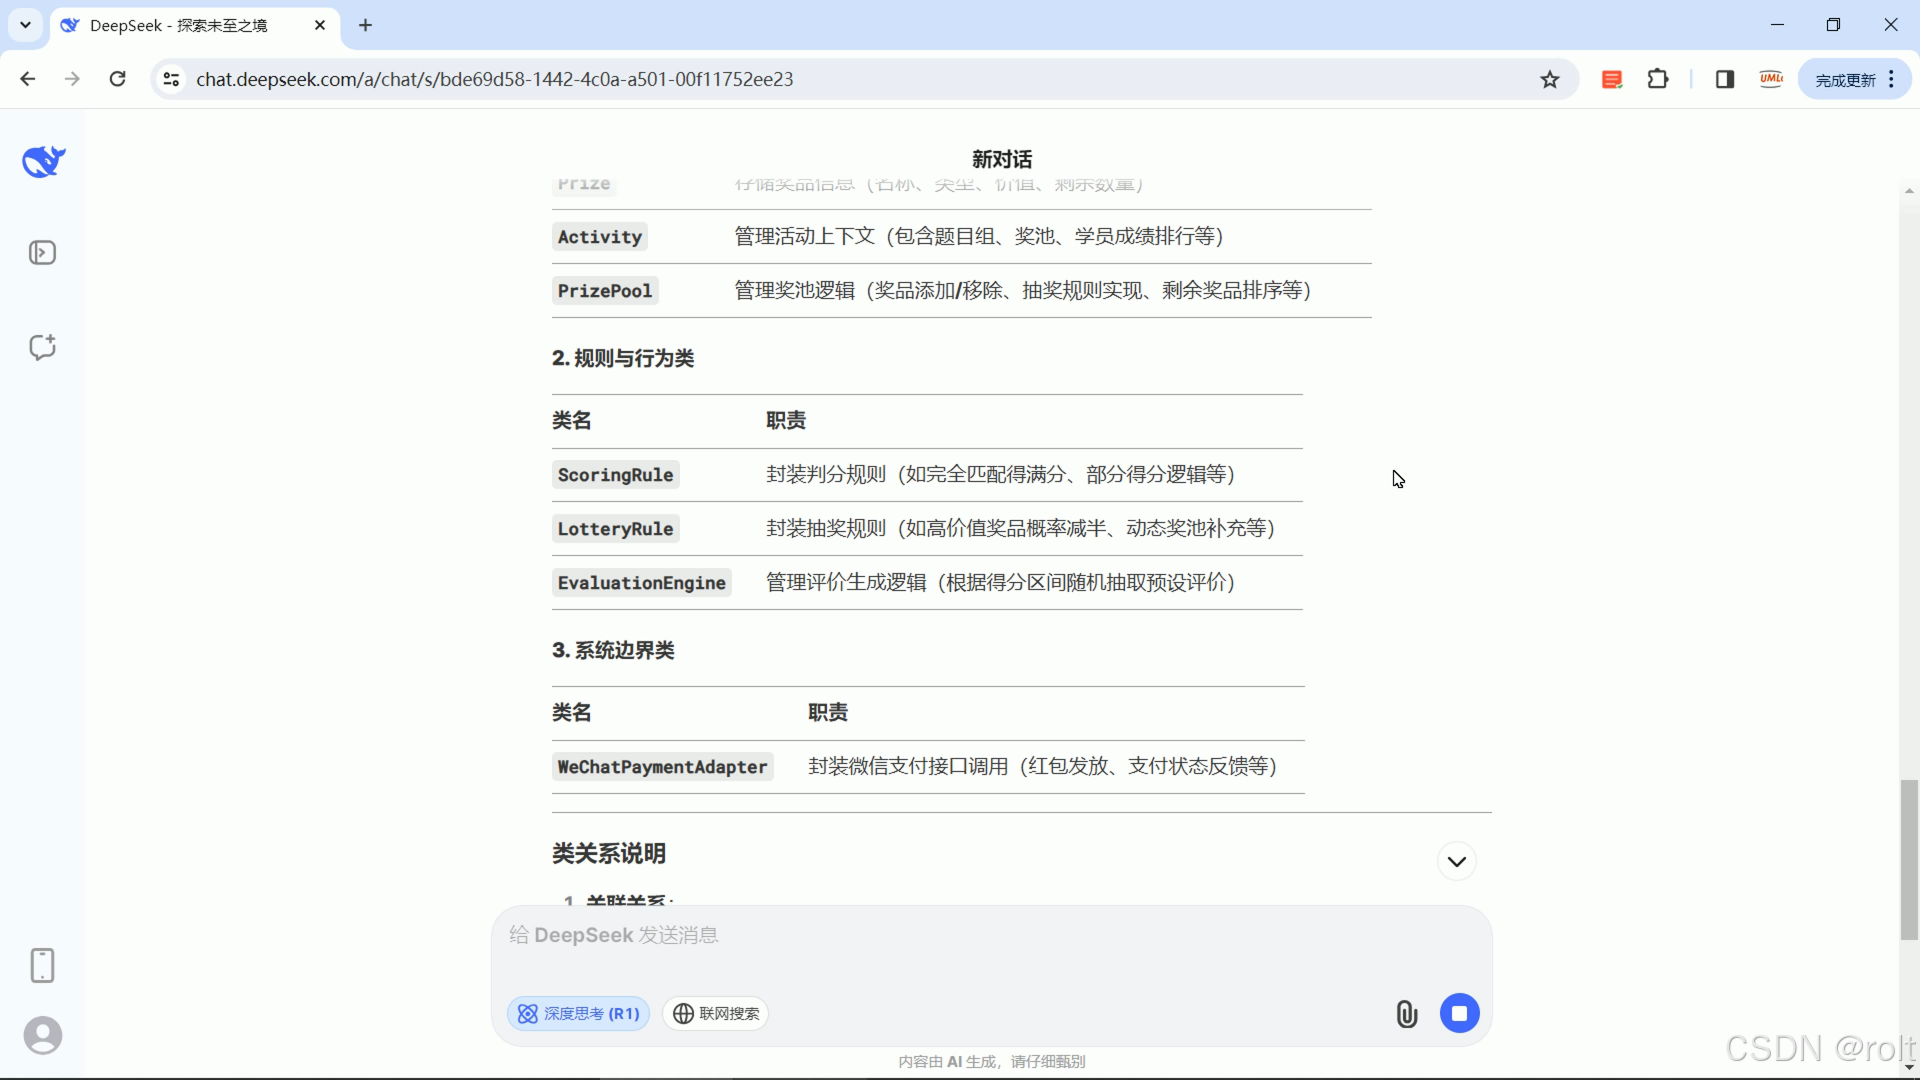The image size is (1920, 1080).
Task: Open the mobile app download icon
Action: (x=43, y=965)
